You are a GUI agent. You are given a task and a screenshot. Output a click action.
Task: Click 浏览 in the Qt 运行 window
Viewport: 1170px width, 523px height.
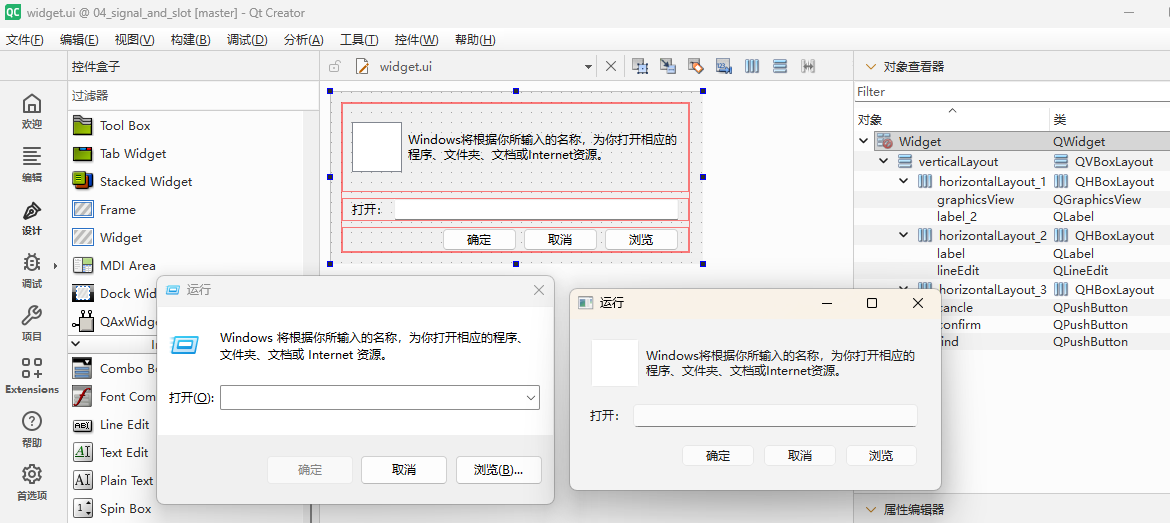click(x=881, y=456)
